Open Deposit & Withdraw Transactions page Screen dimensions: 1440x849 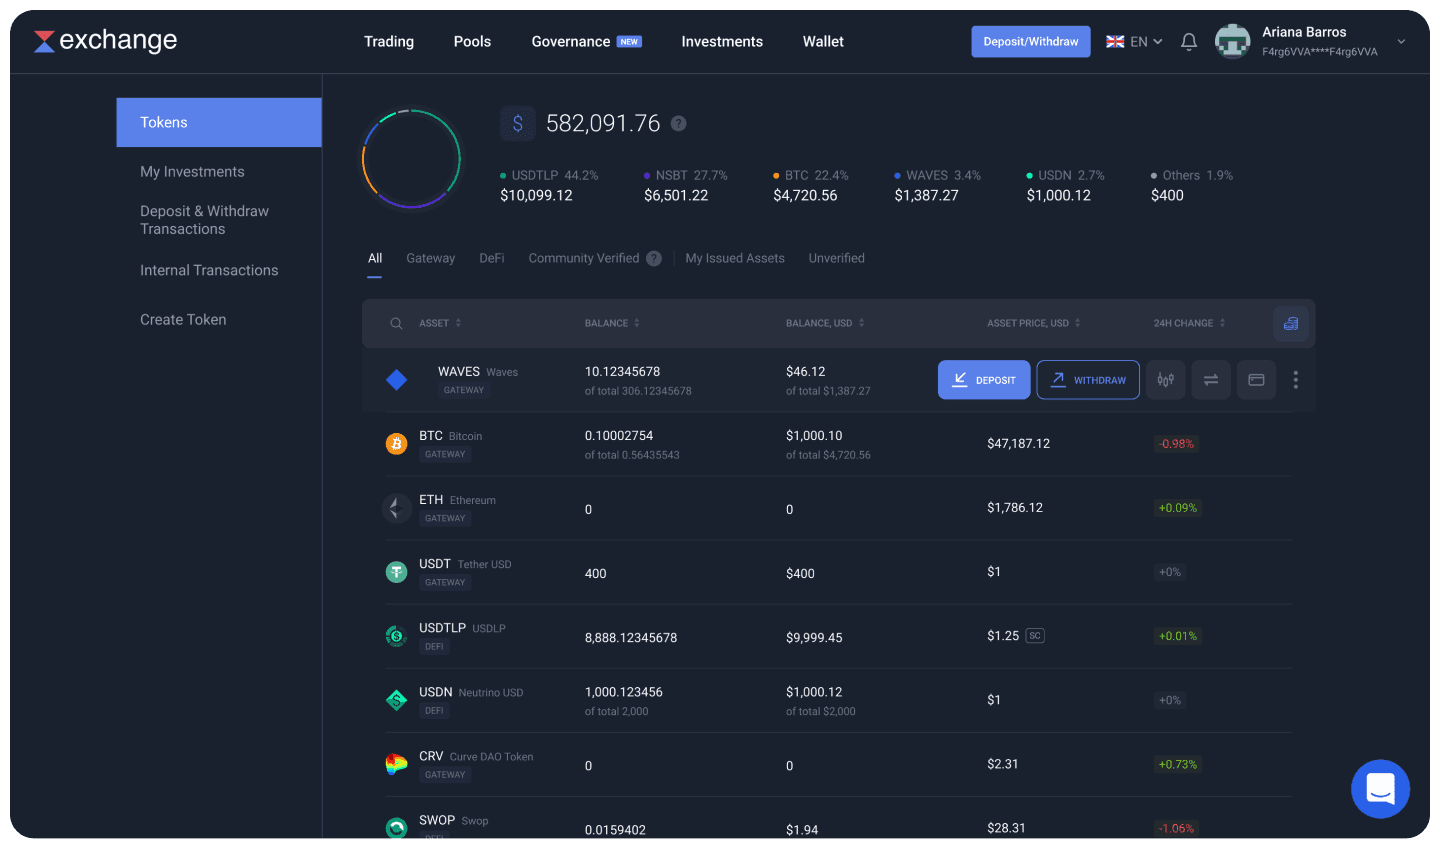point(204,220)
